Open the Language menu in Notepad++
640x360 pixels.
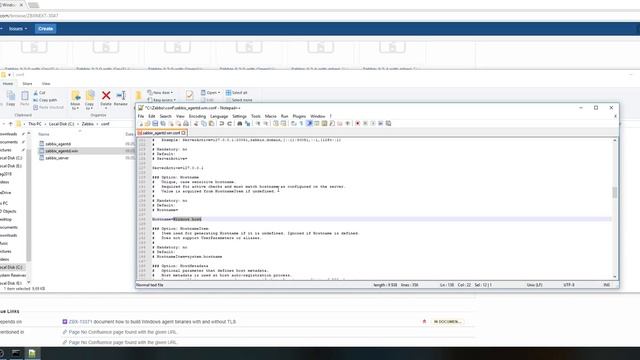coord(219,116)
